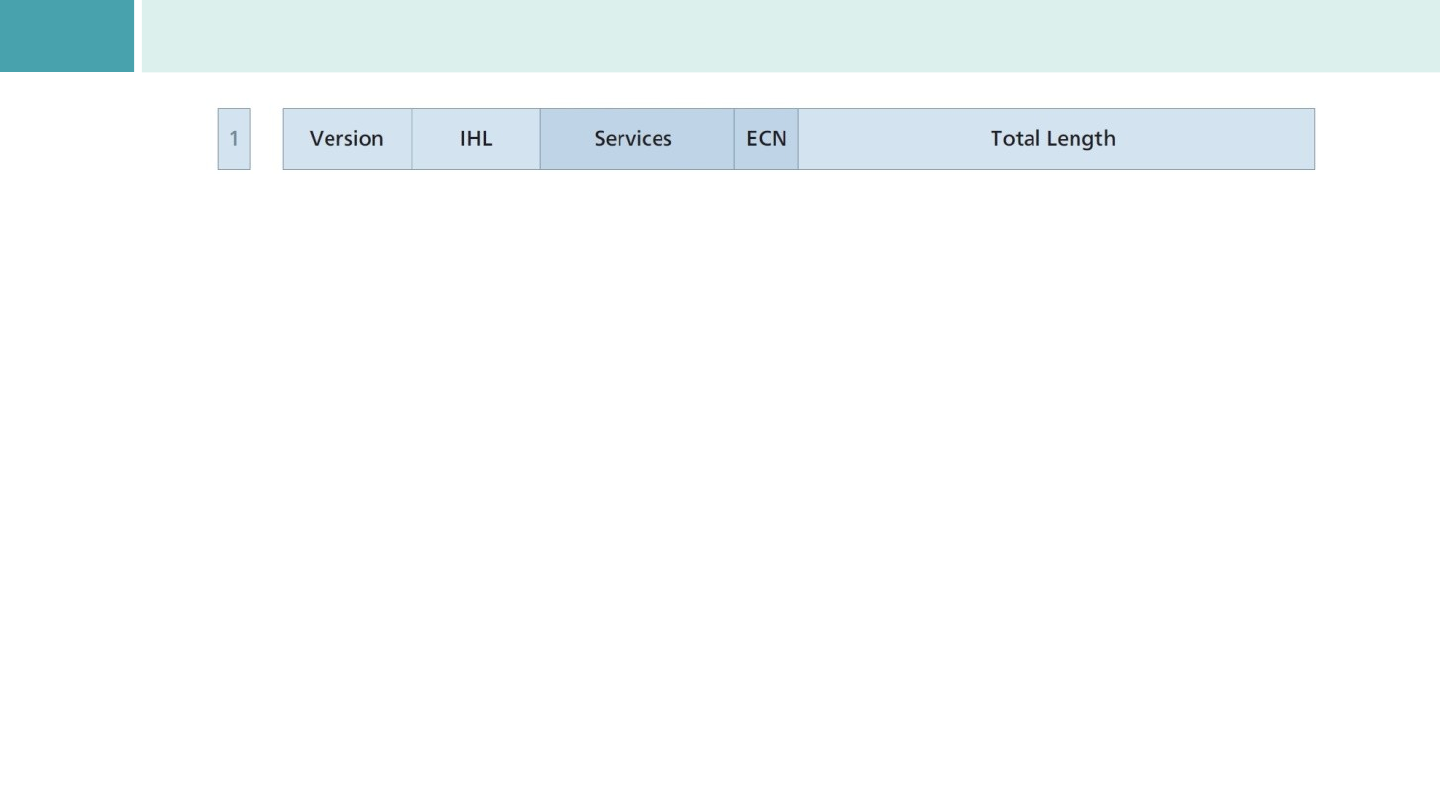Select the word "Version" in the diagram
This screenshot has width=1440, height=810.
coord(346,139)
